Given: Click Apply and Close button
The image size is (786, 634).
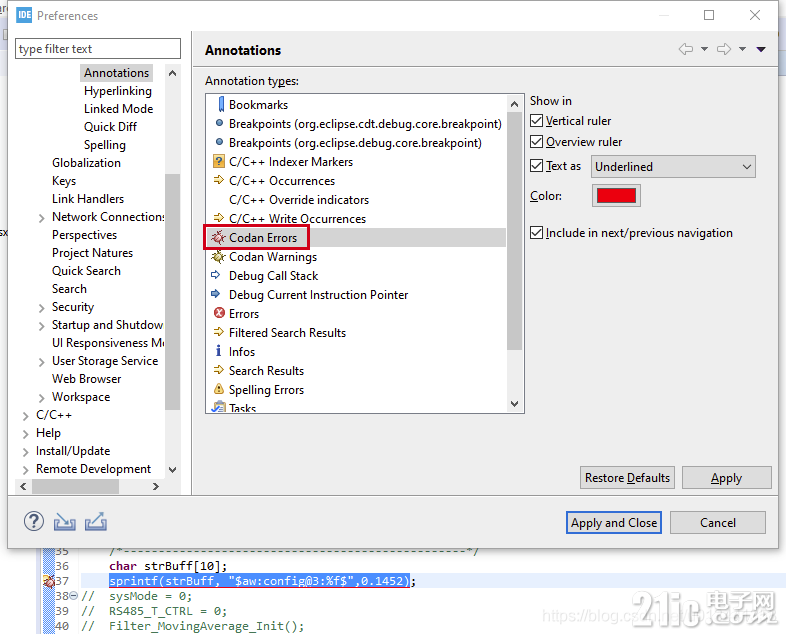Looking at the screenshot, I should coord(614,523).
